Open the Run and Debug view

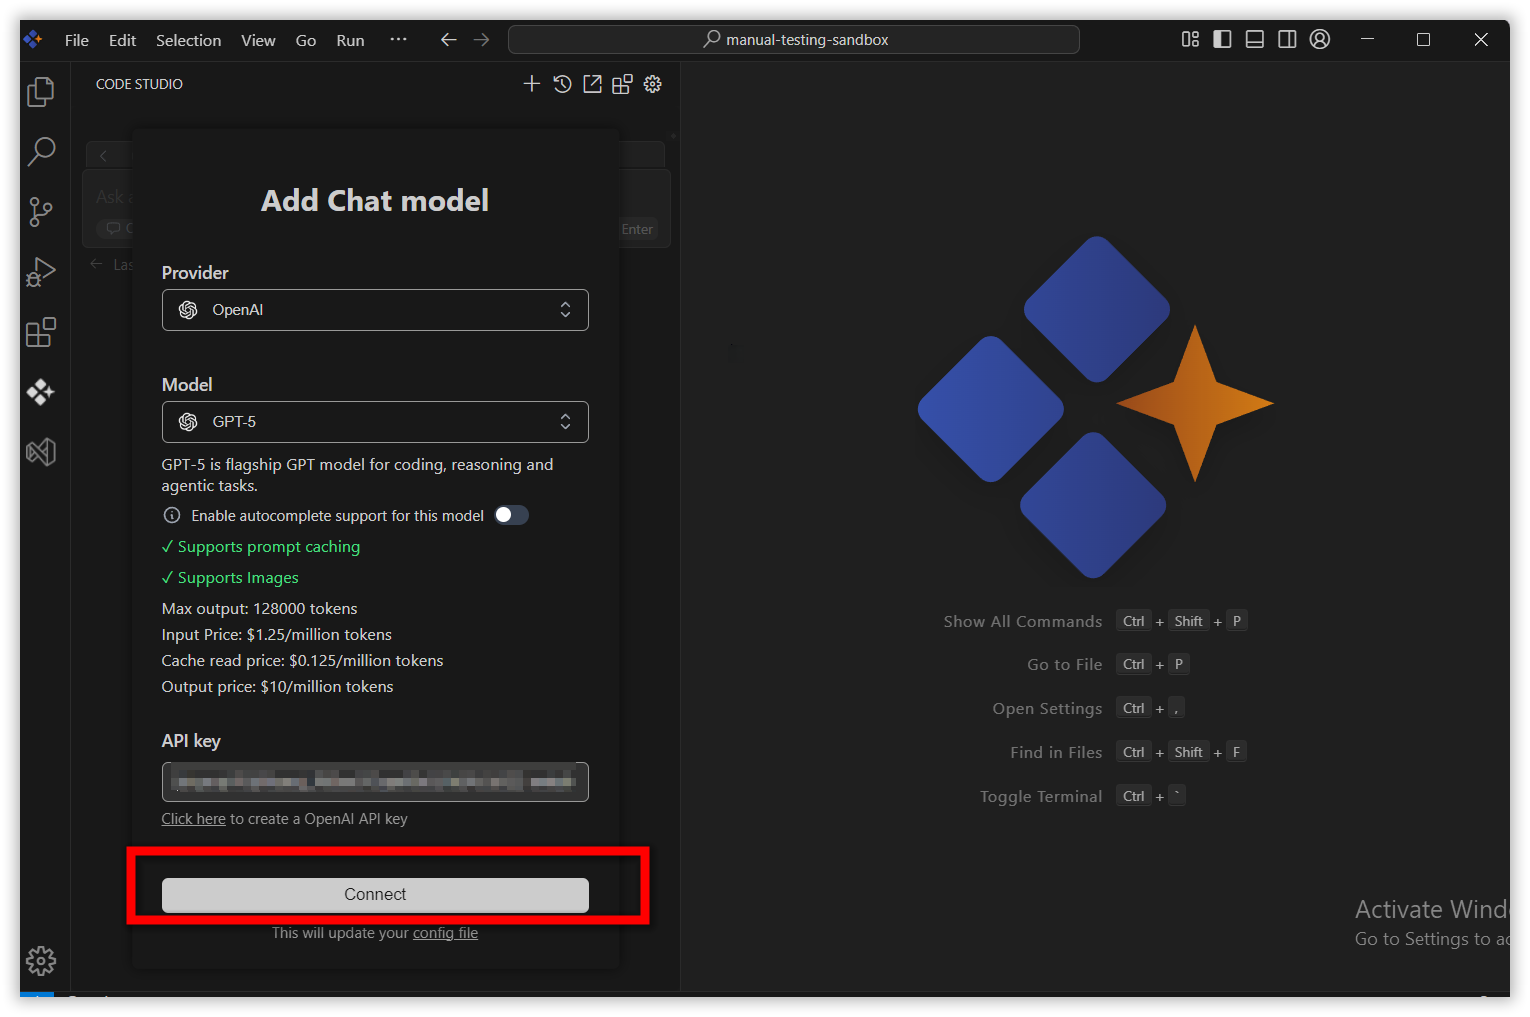pos(40,271)
